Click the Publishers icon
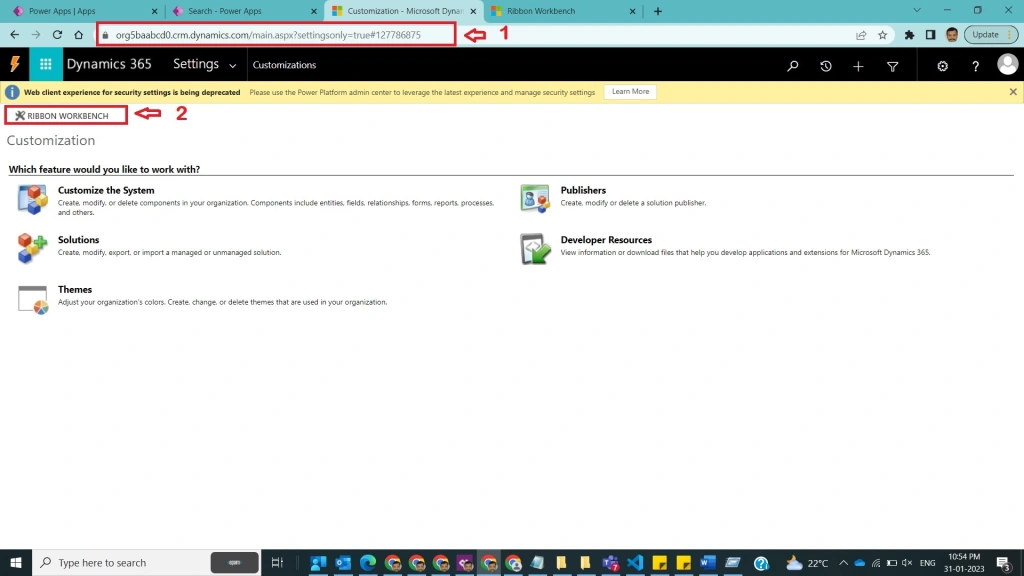 (x=535, y=199)
